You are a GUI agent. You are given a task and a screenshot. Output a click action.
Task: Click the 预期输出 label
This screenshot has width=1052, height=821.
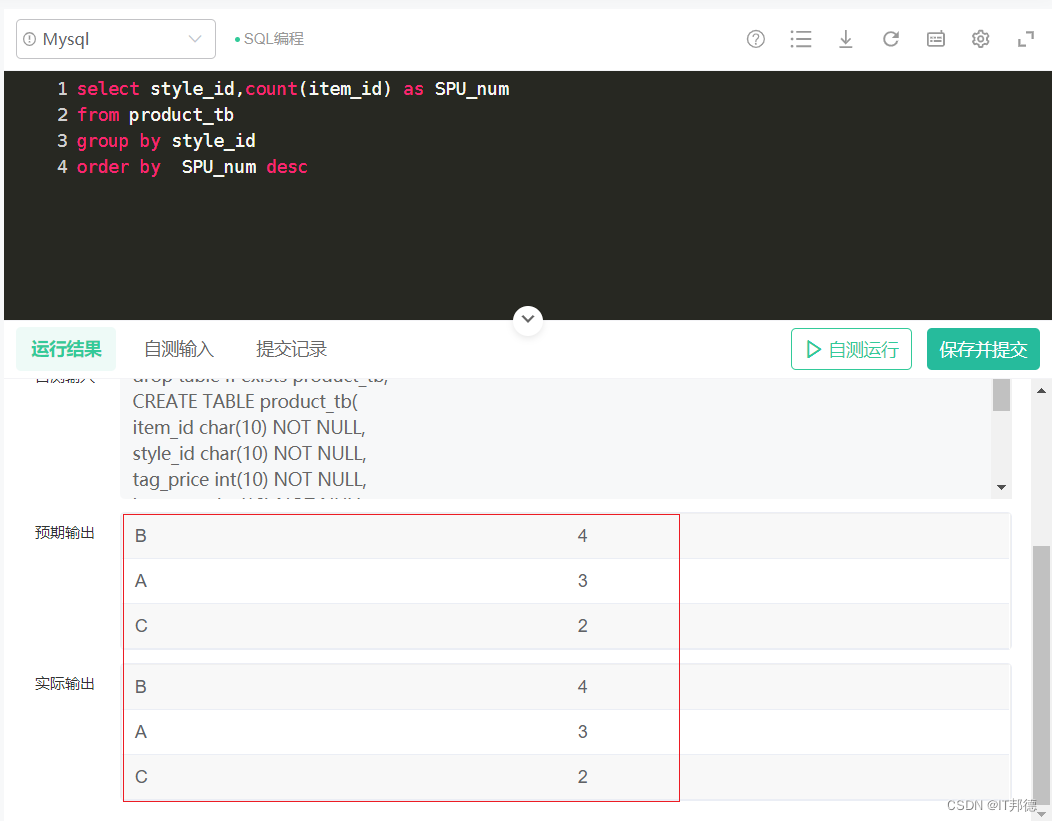(x=64, y=533)
